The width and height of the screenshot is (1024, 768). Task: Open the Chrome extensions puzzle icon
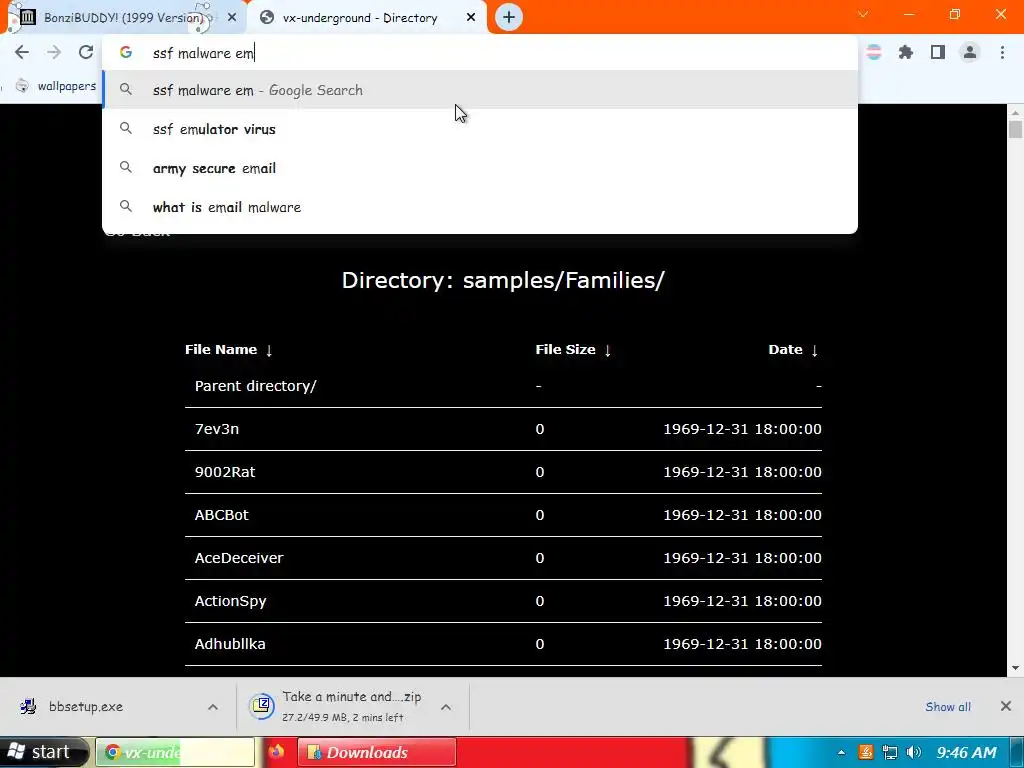point(906,52)
